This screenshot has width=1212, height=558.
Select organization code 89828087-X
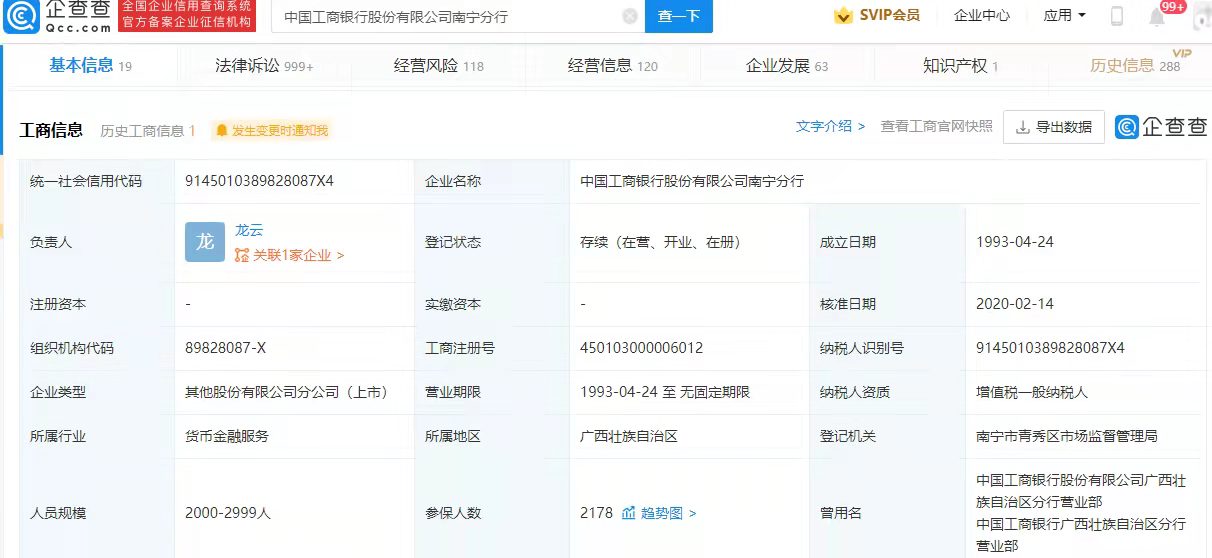click(225, 348)
